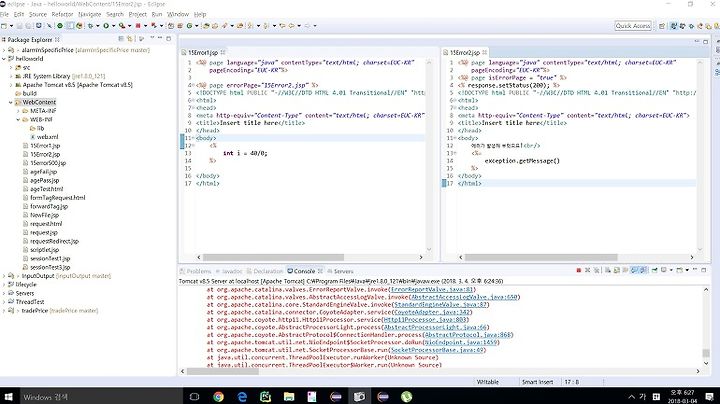Click Remove All Terminated Launches icon
Viewport: 720px width, 404px height.
pos(596,270)
